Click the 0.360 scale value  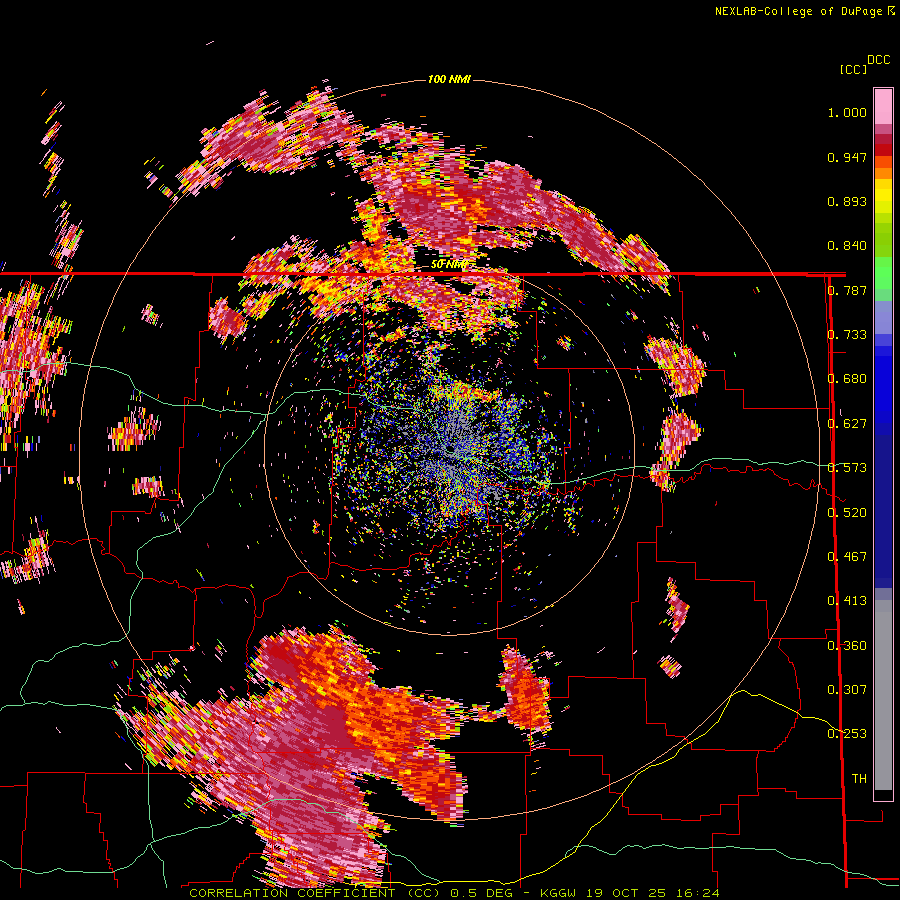pos(847,646)
